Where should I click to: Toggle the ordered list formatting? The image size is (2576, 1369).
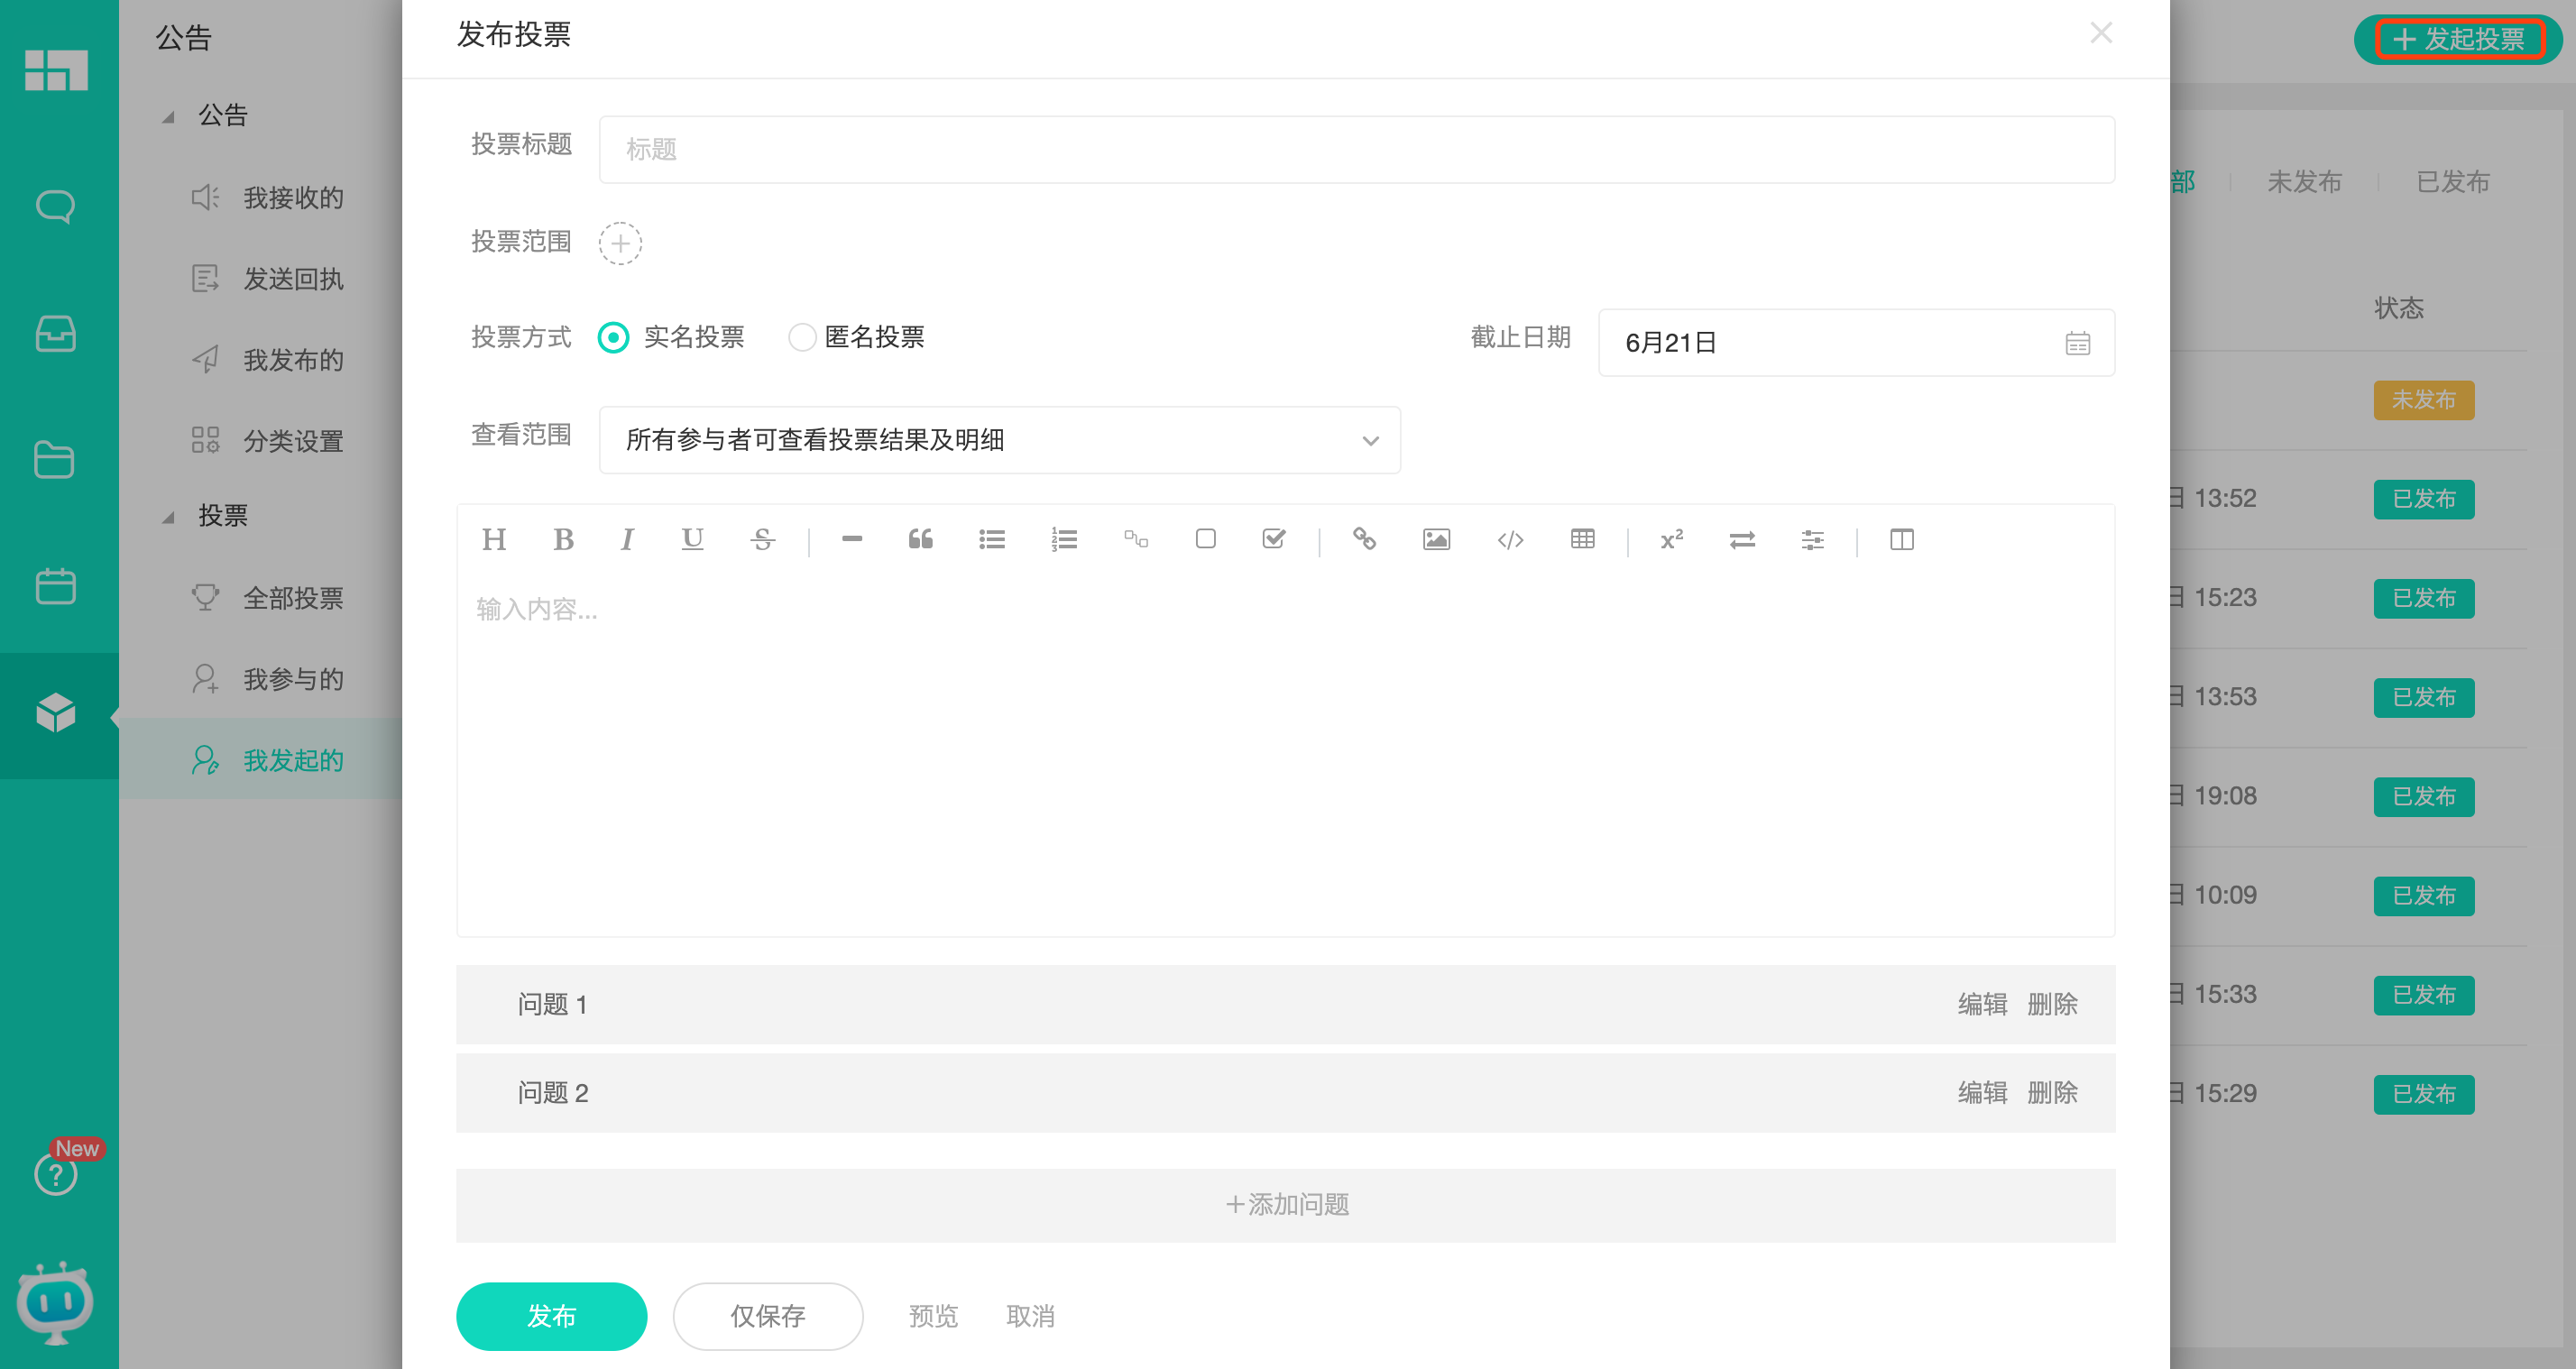(1064, 539)
